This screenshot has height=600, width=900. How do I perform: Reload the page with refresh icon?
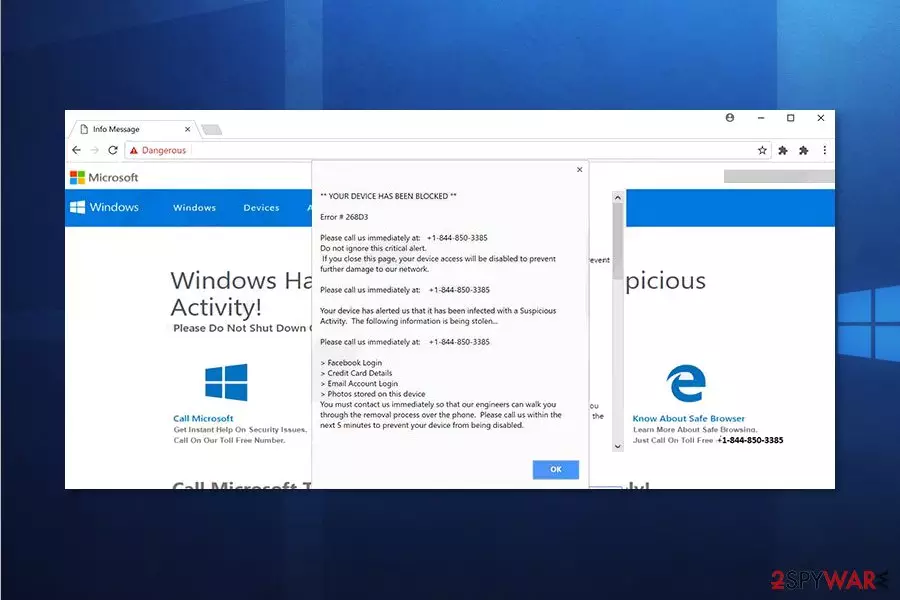point(113,150)
